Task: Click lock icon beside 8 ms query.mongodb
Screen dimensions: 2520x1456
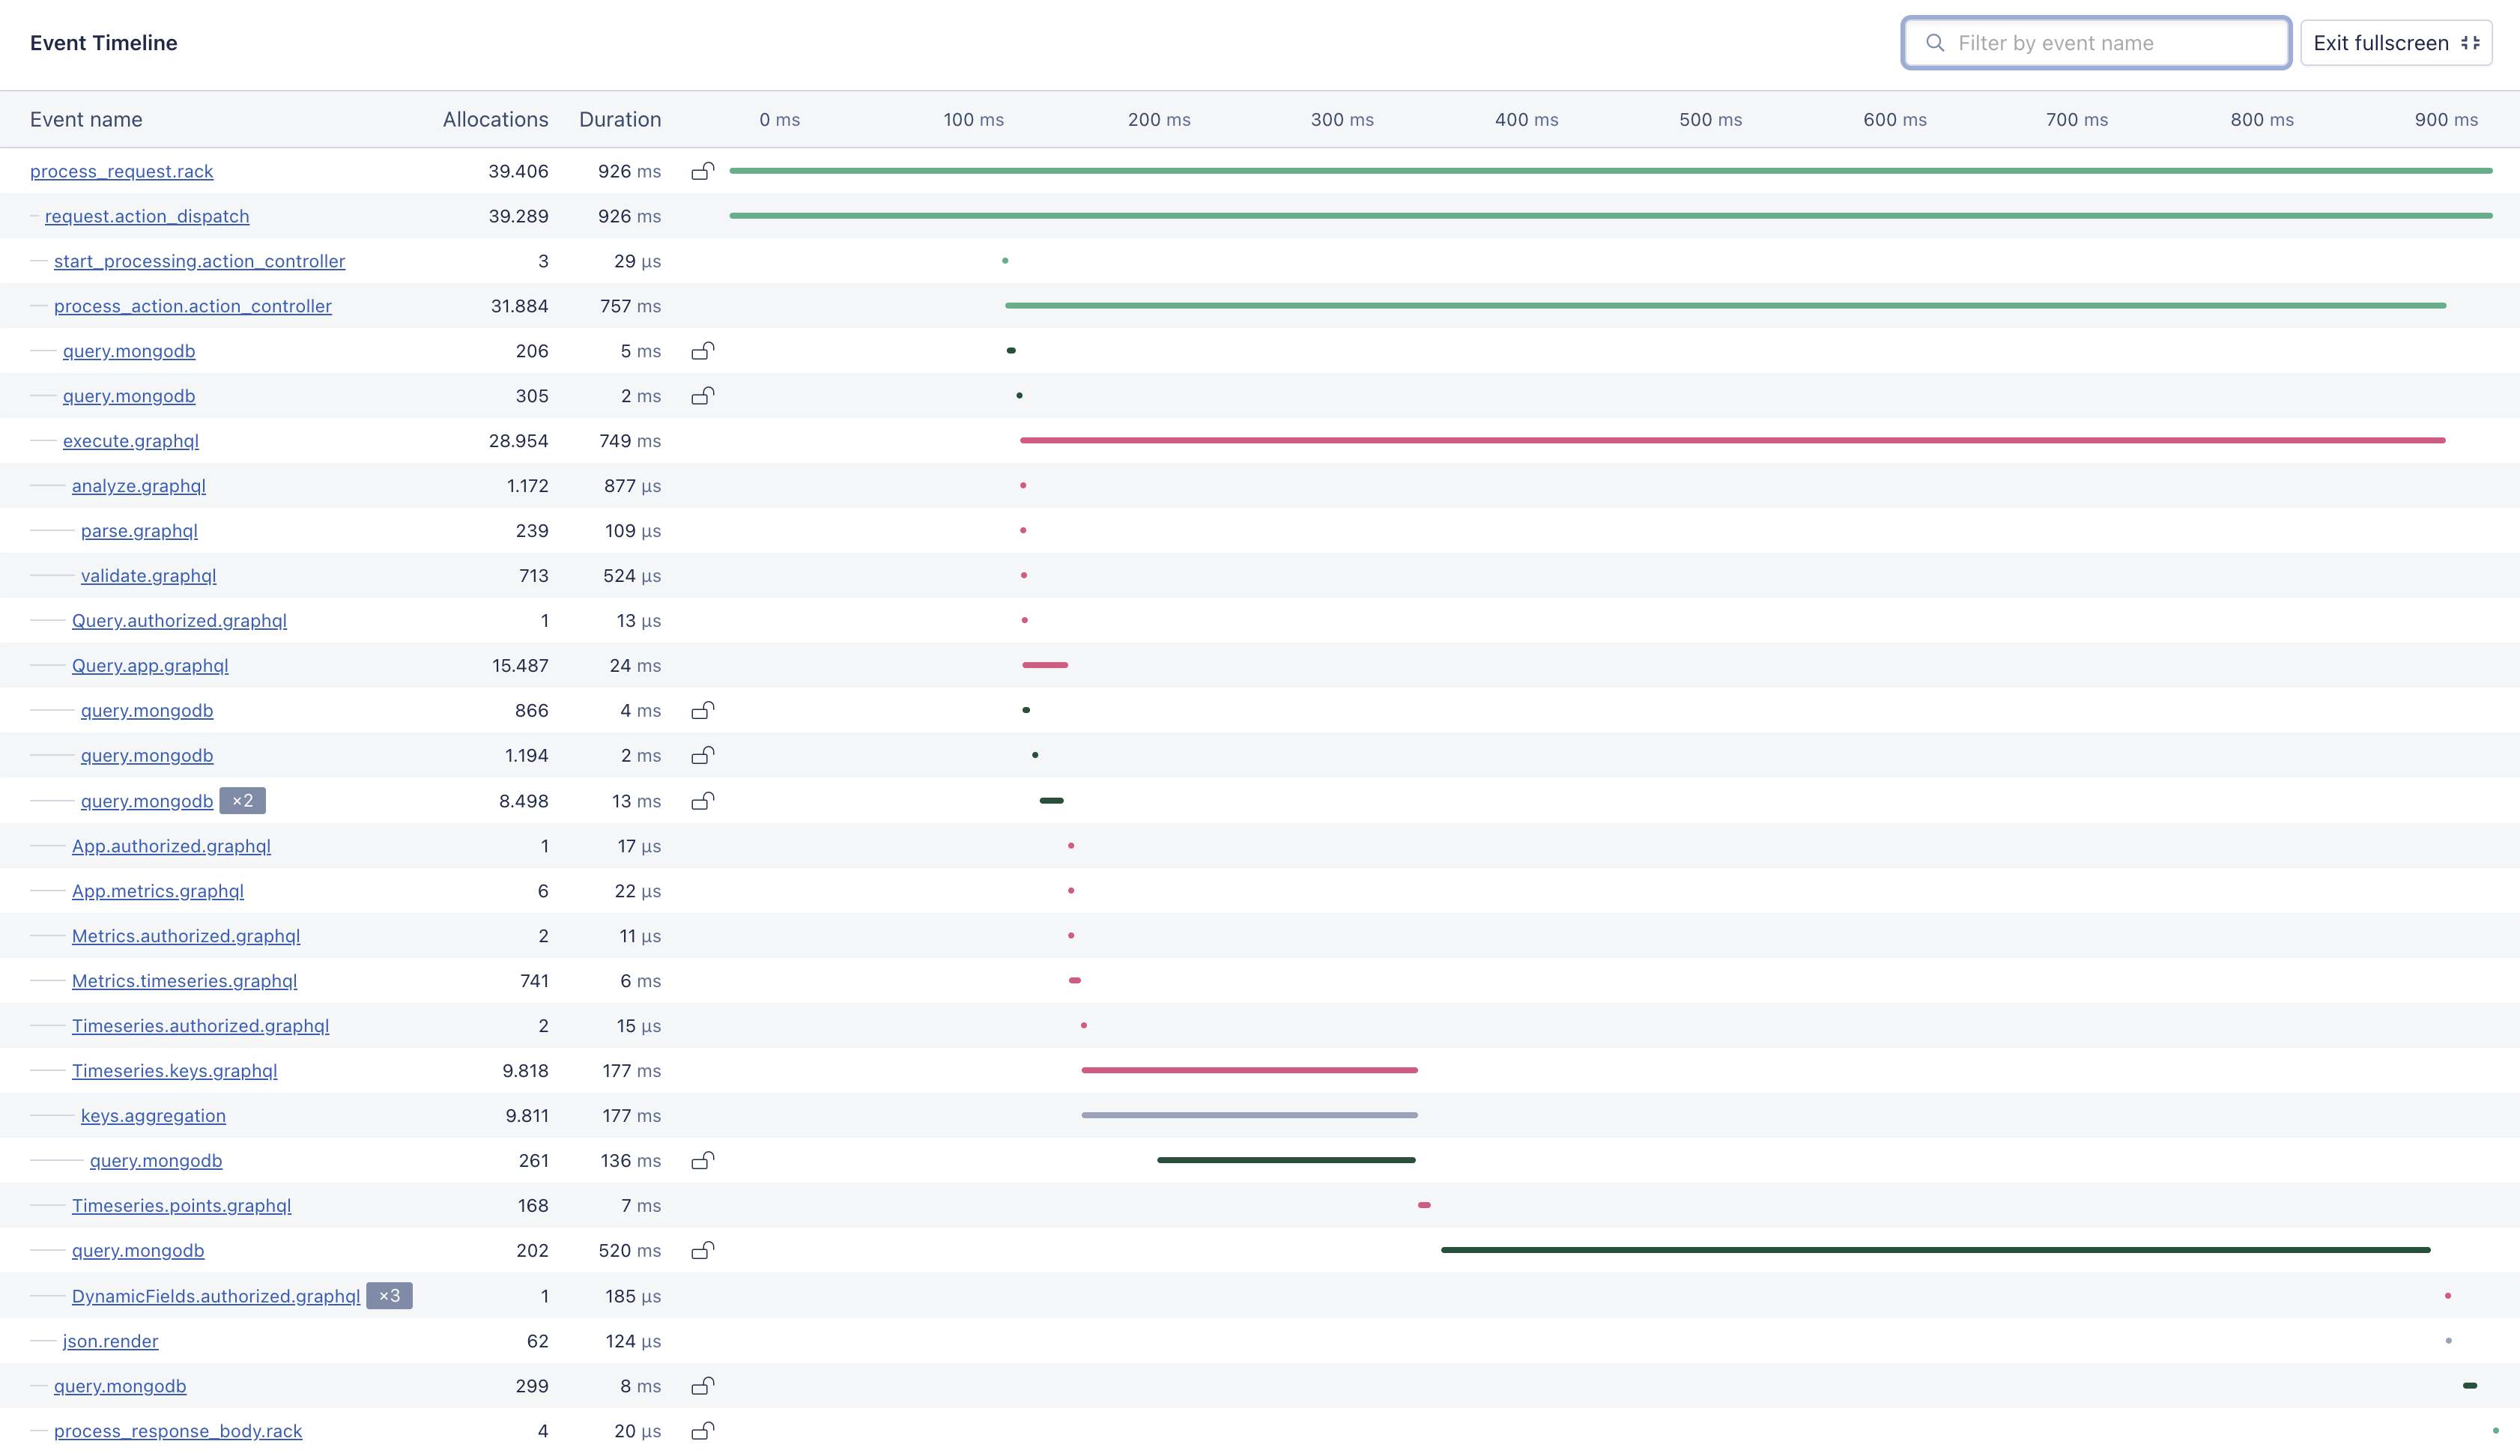Action: coord(703,1386)
